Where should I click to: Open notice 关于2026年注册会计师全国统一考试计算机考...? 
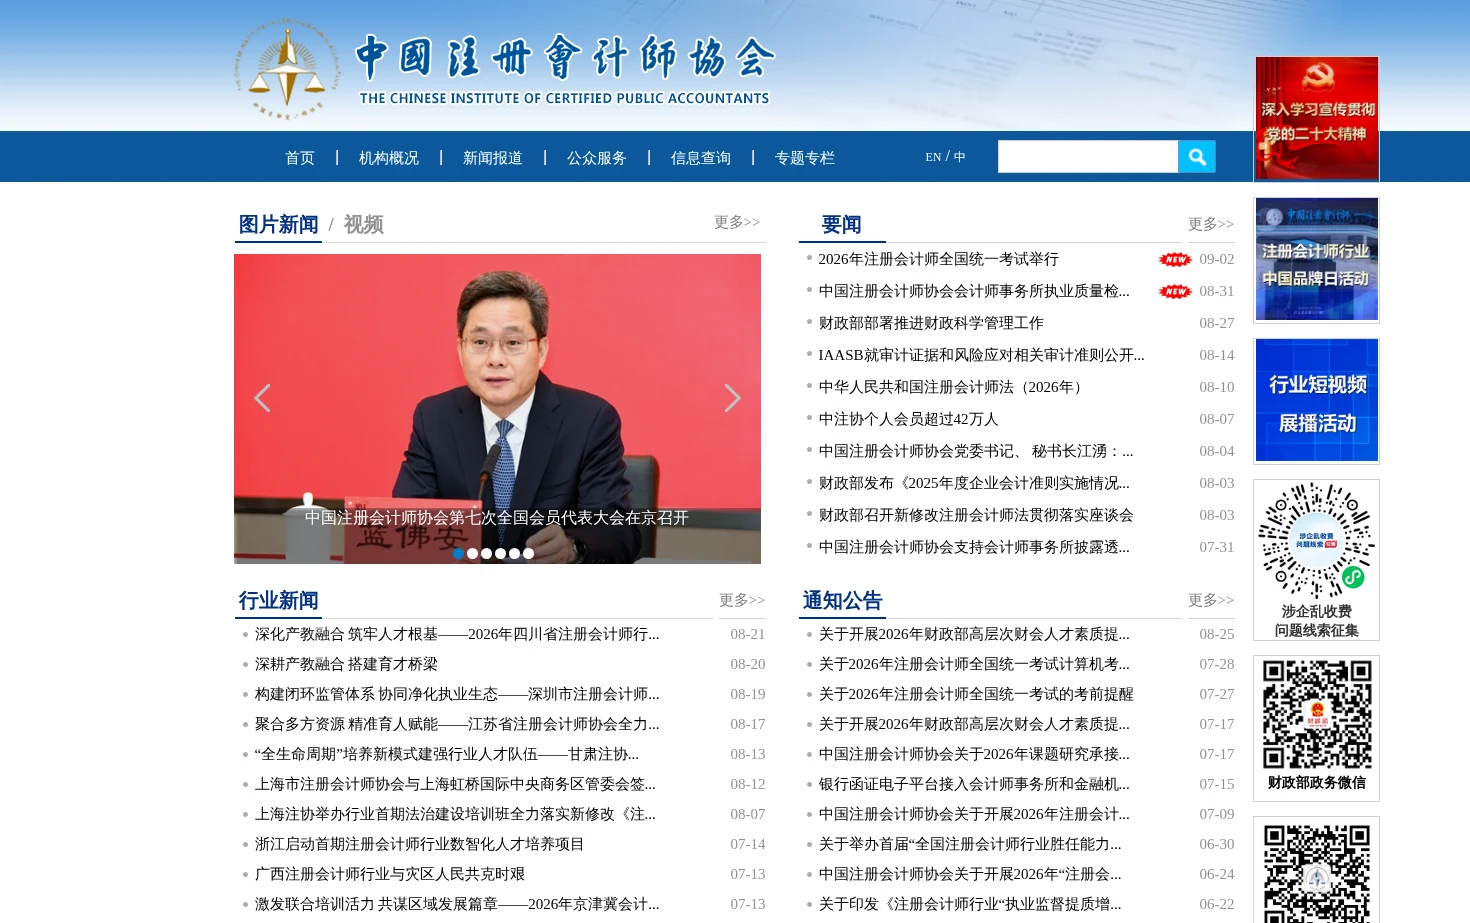point(974,664)
